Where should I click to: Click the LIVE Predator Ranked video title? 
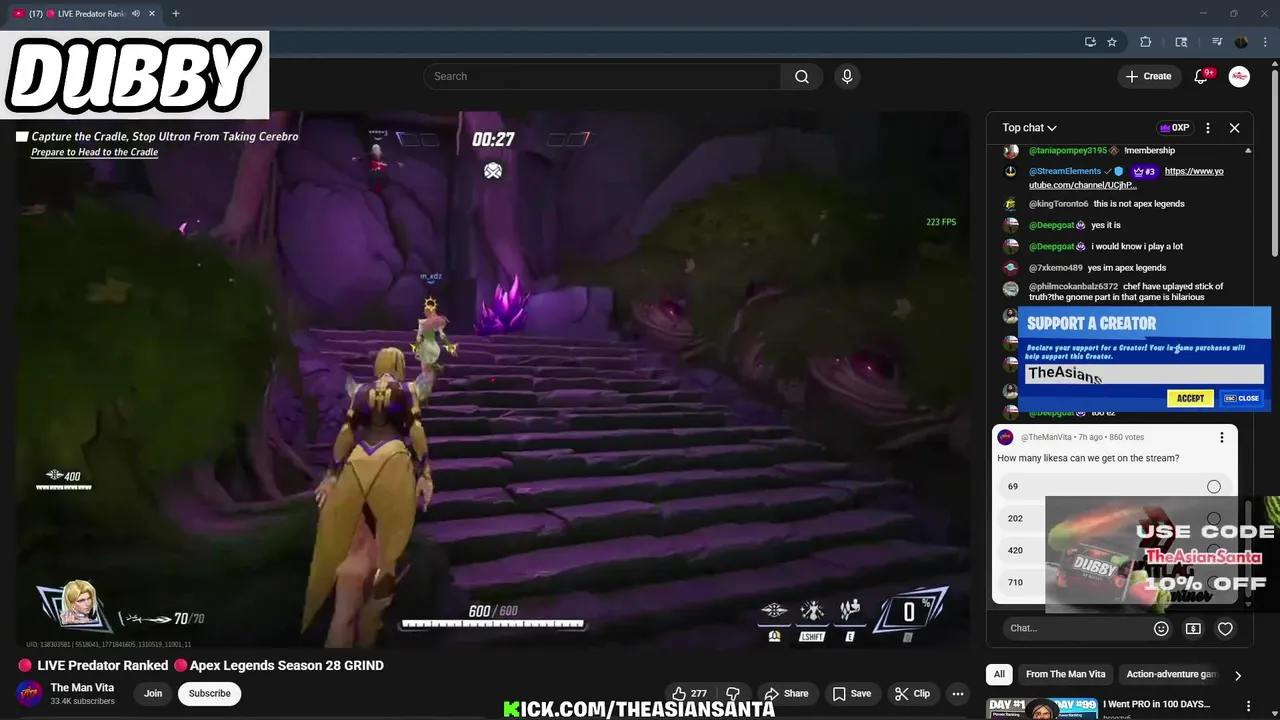(201, 665)
